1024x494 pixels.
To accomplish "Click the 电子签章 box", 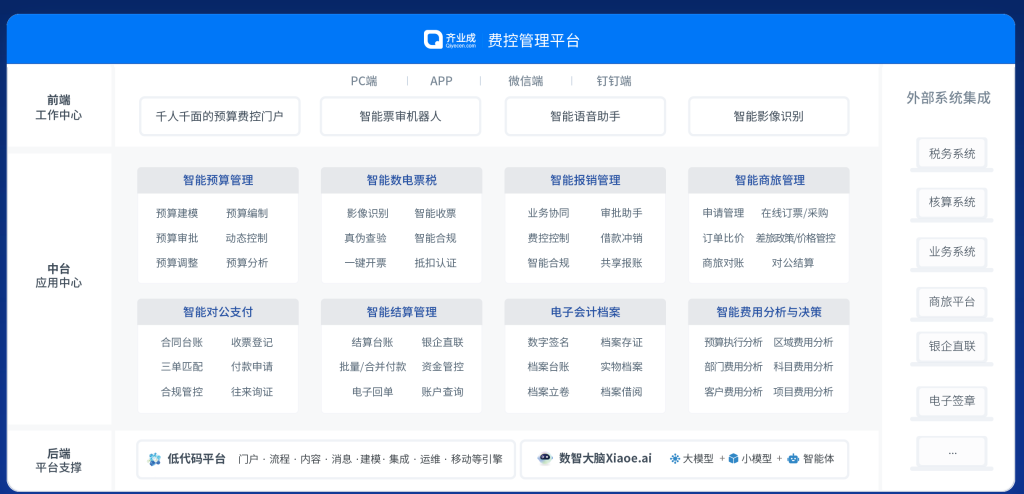I will (951, 401).
